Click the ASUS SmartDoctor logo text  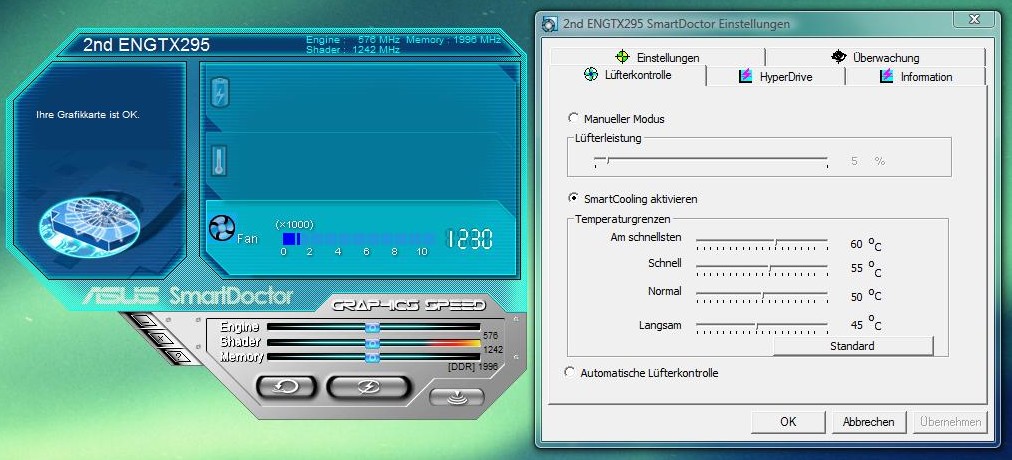click(187, 295)
